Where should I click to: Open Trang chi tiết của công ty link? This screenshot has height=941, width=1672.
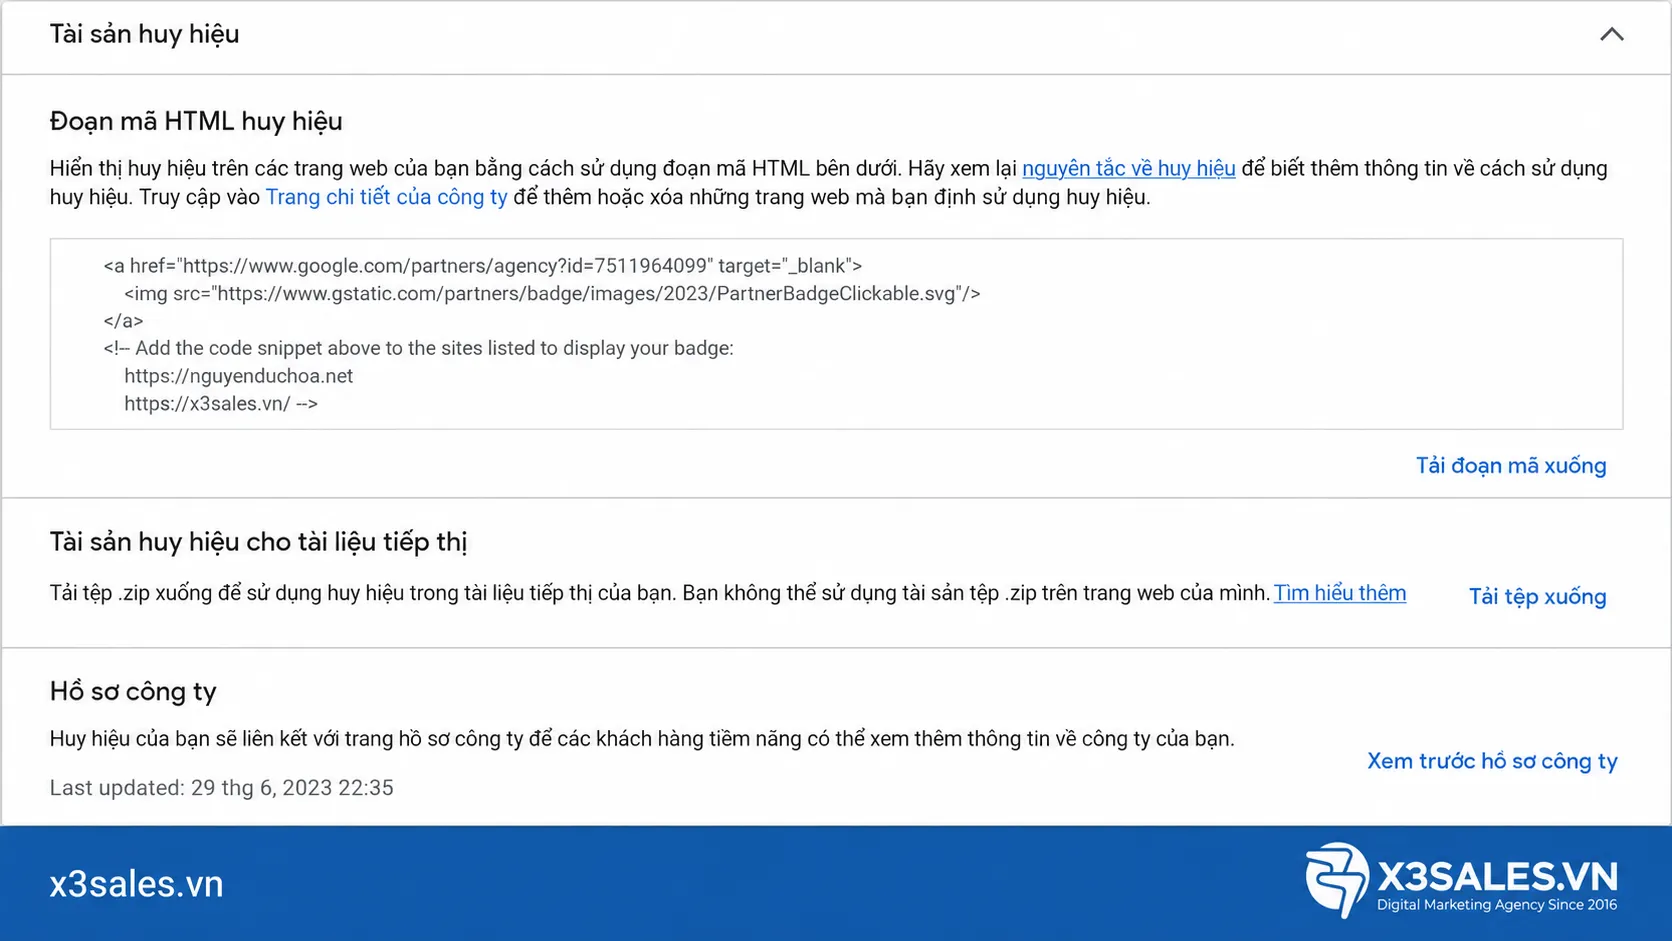386,197
